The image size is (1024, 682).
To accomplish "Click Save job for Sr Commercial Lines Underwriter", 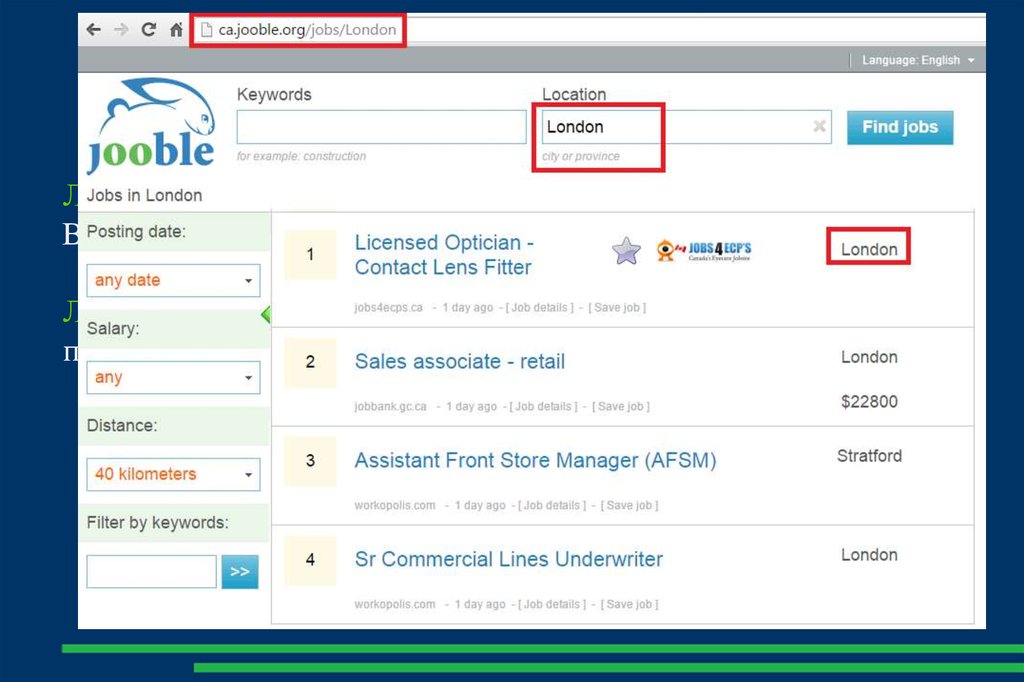I will 625,605.
